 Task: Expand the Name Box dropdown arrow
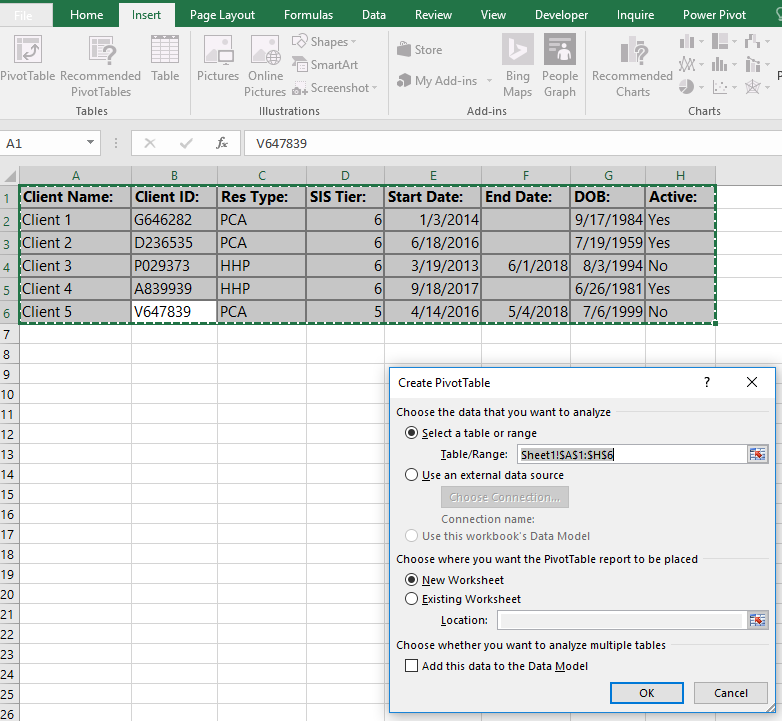90,143
